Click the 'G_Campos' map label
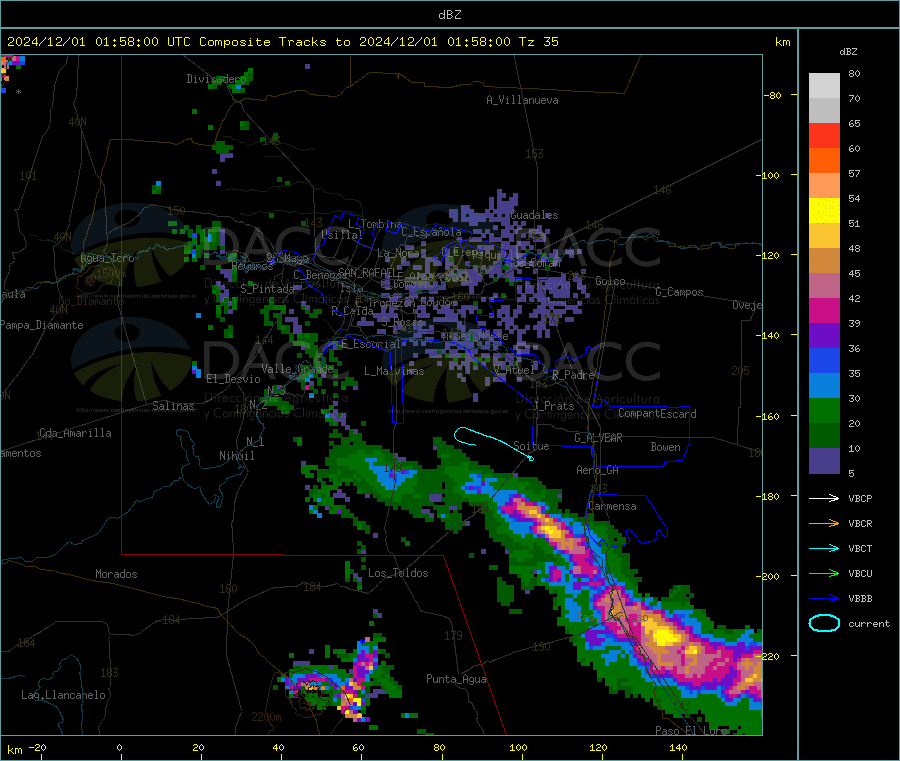This screenshot has width=900, height=761. [679, 292]
